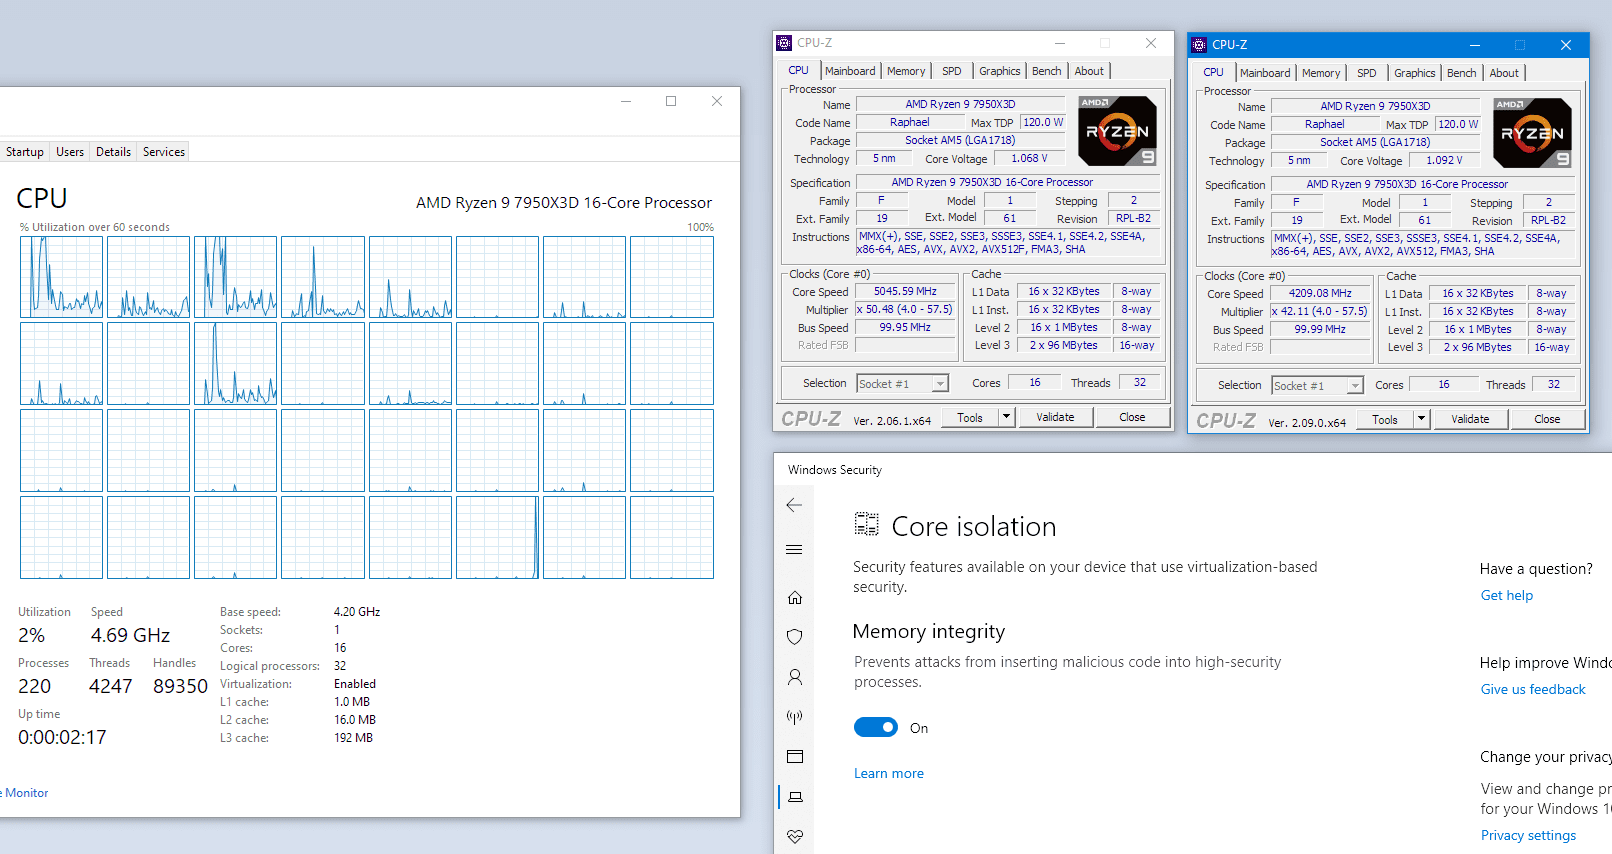Select Graphics tab in right CPU-Z window

[x=1415, y=73]
